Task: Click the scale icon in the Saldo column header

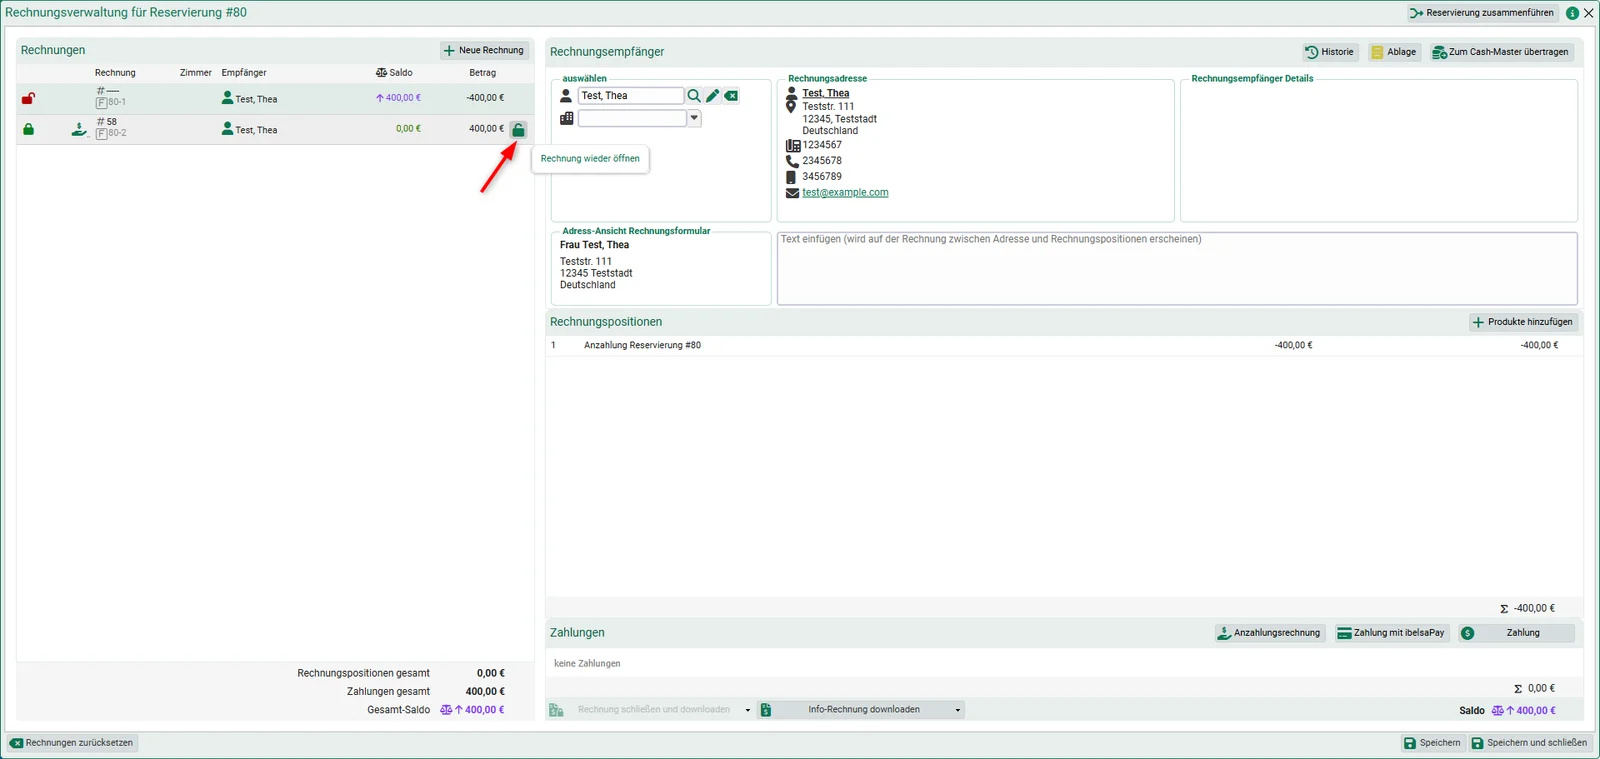Action: (381, 73)
